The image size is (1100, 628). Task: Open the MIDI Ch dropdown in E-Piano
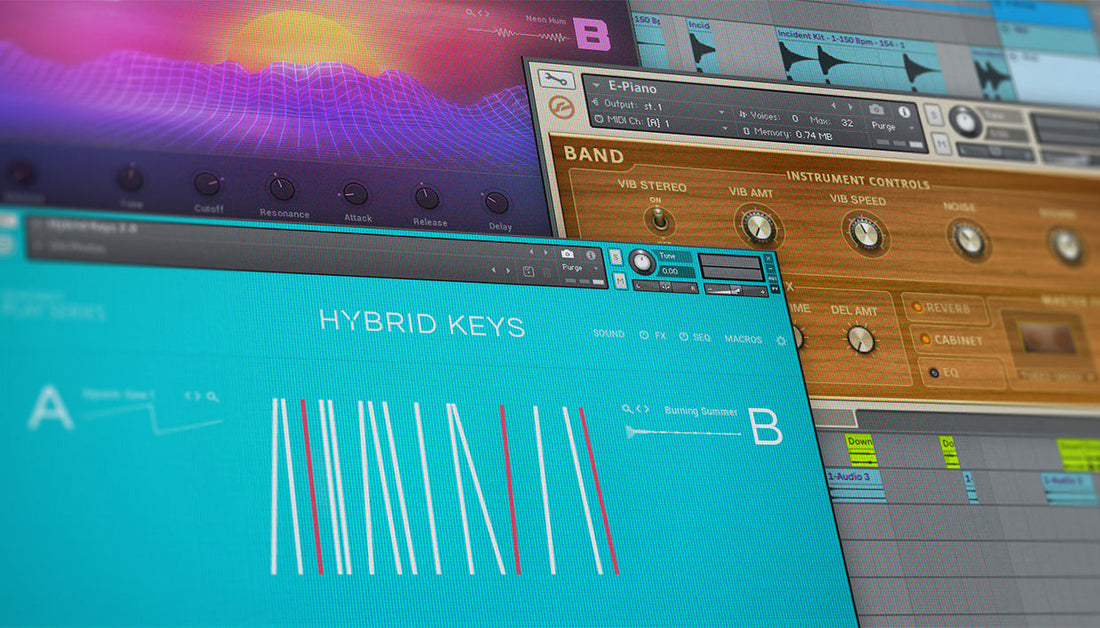(725, 128)
